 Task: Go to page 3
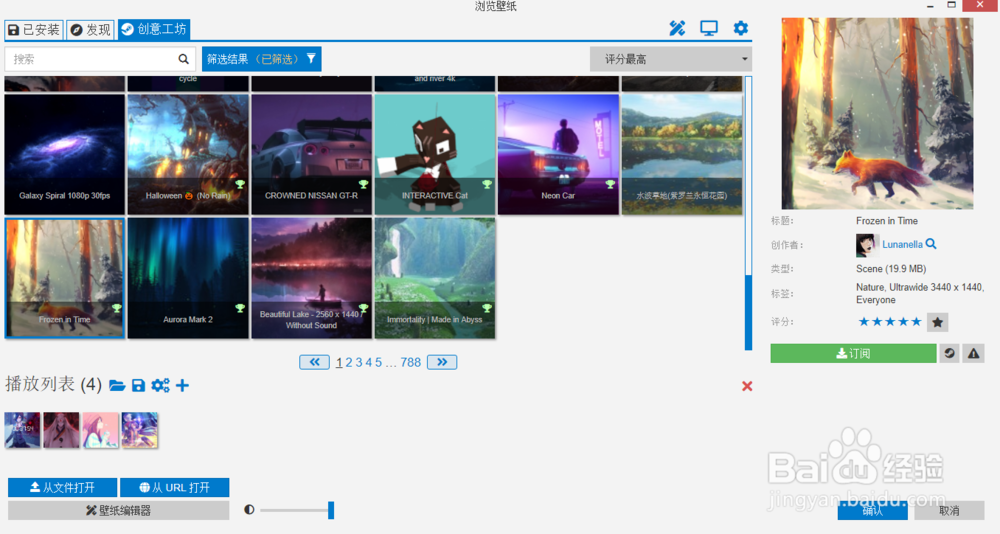pyautogui.click(x=359, y=362)
